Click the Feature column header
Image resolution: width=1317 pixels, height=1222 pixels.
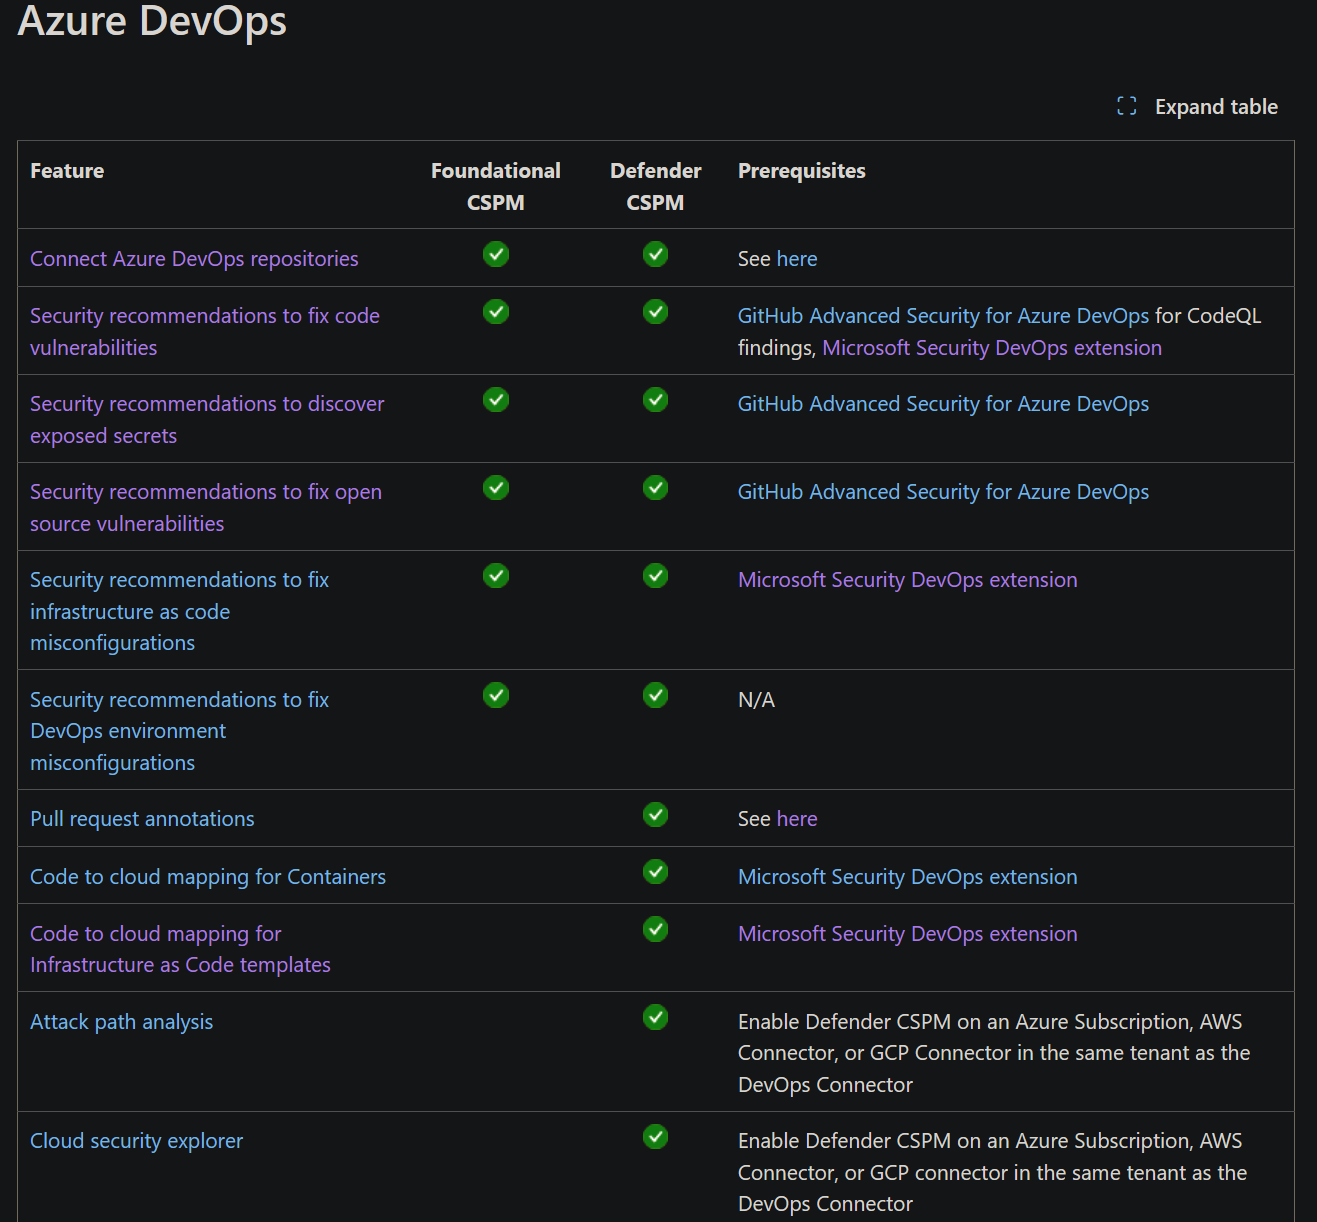pyautogui.click(x=67, y=171)
